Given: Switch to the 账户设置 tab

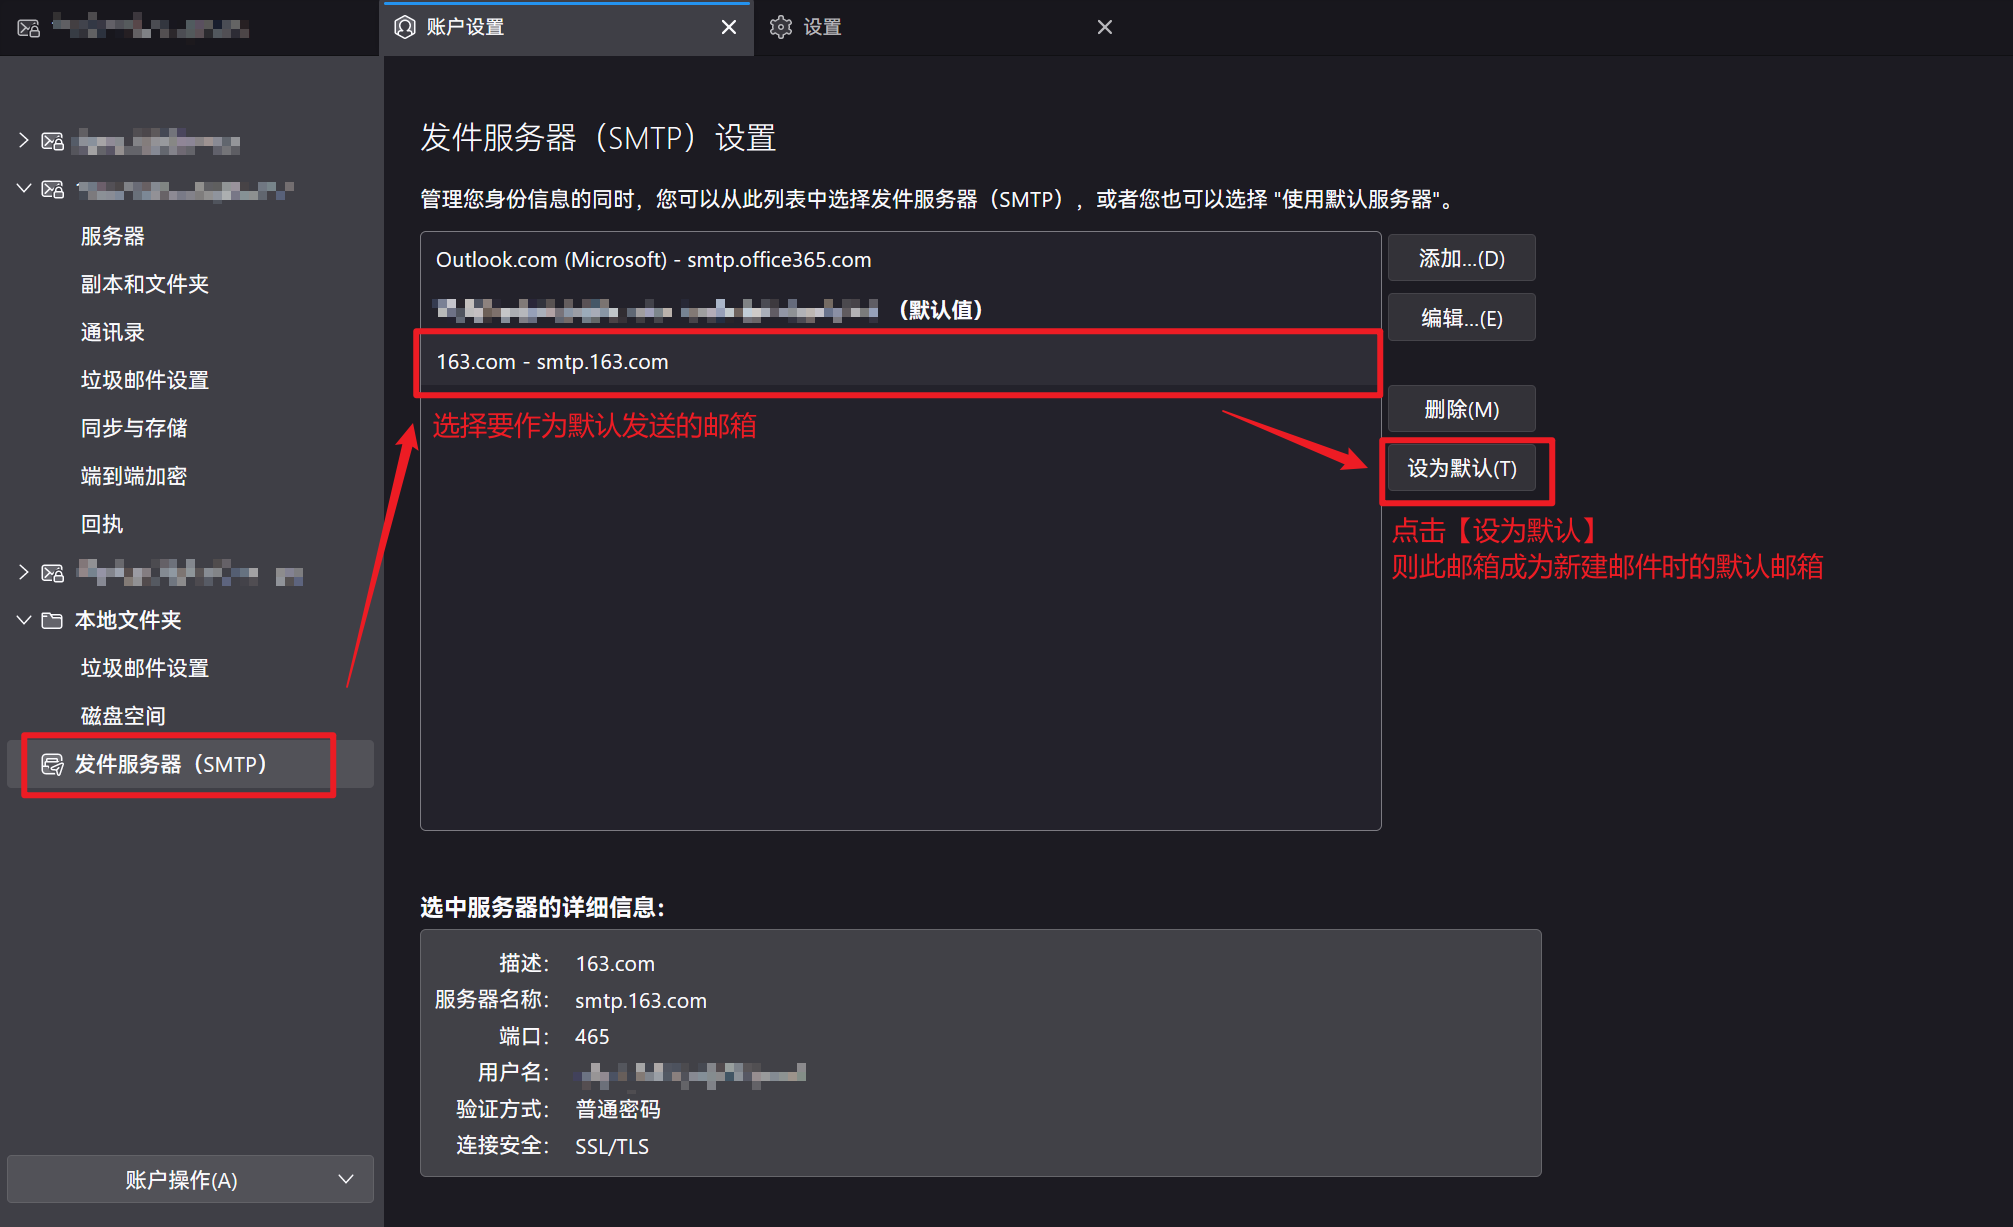Looking at the screenshot, I should 567,27.
